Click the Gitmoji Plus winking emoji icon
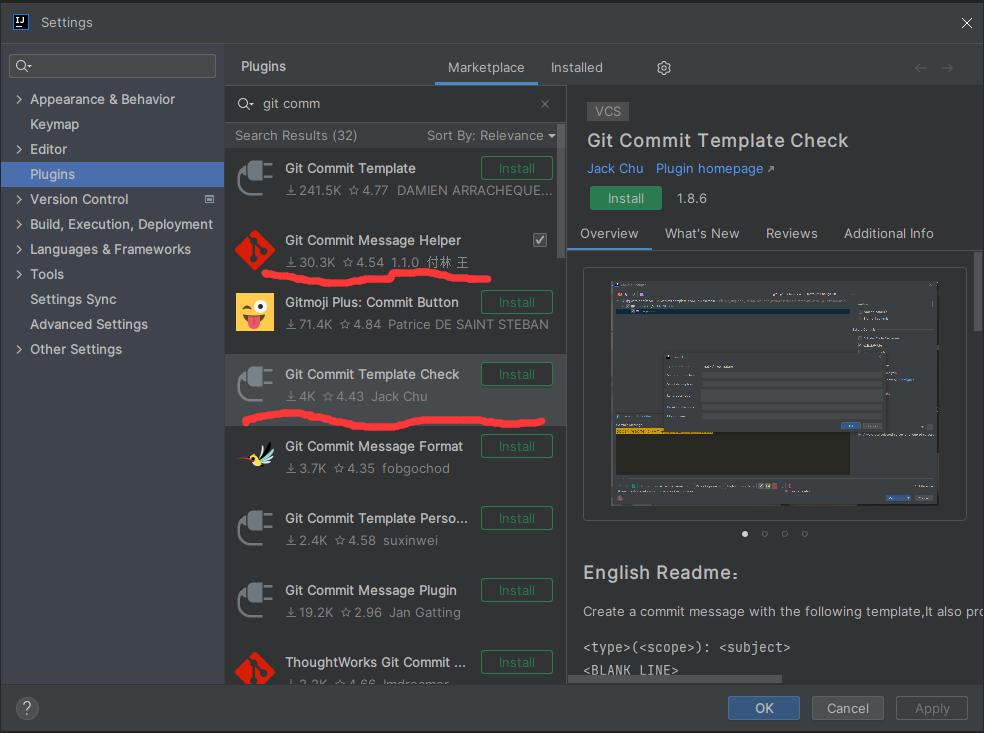The height and width of the screenshot is (733, 984). click(255, 312)
